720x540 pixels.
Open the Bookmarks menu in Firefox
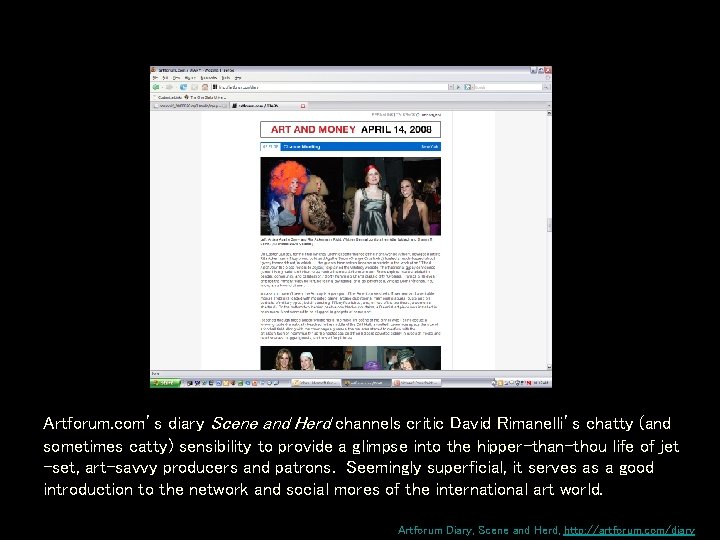(x=208, y=78)
